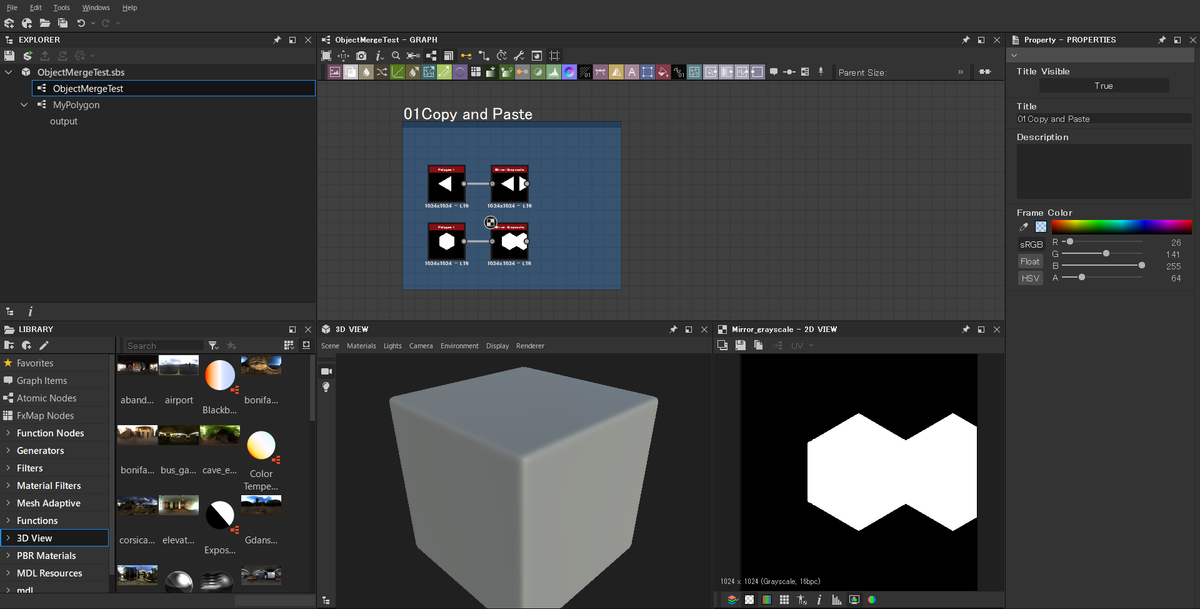Click the Description text box in Properties
Image resolution: width=1200 pixels, height=609 pixels.
coord(1103,171)
